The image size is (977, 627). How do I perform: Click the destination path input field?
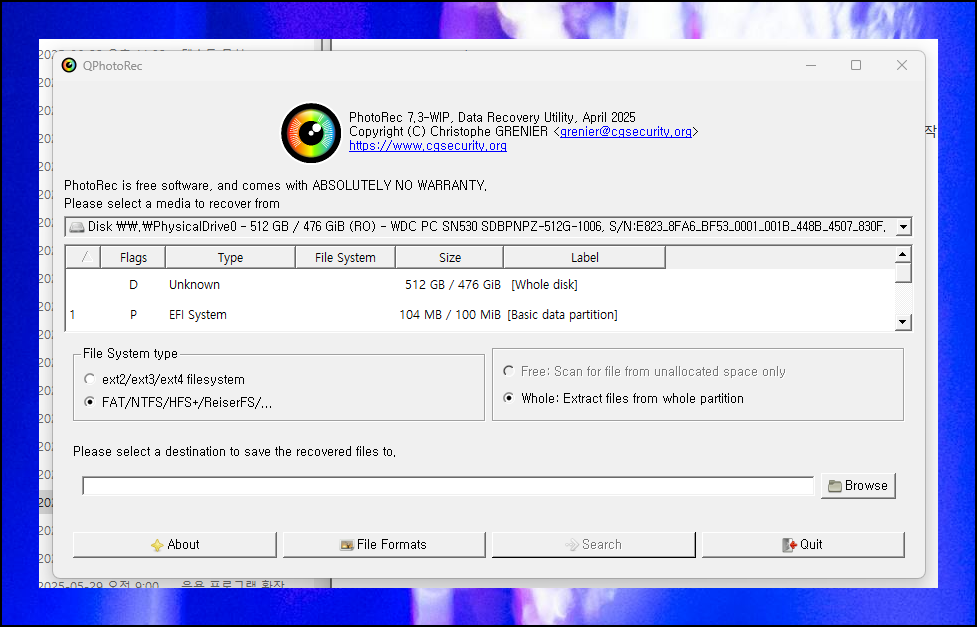(448, 486)
